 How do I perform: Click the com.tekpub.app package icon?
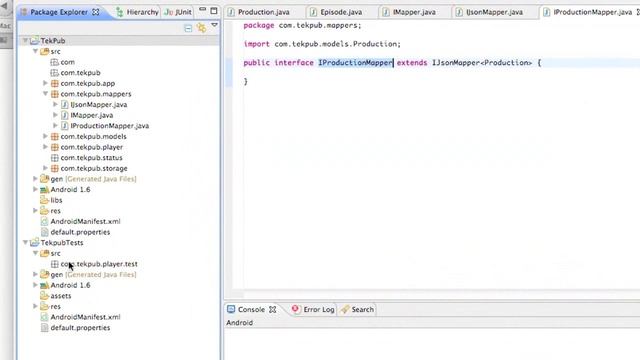54,83
